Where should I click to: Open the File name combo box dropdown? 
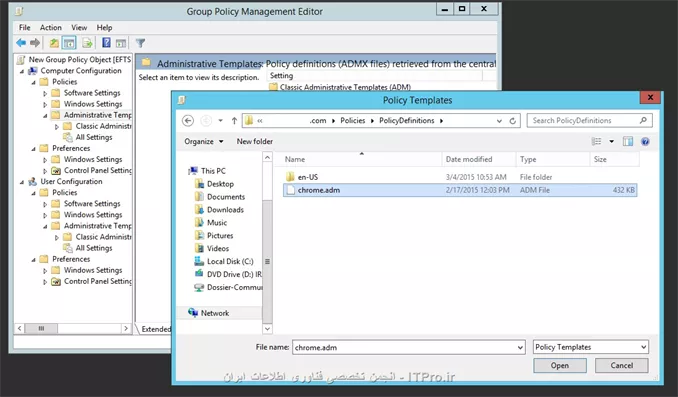pos(520,347)
